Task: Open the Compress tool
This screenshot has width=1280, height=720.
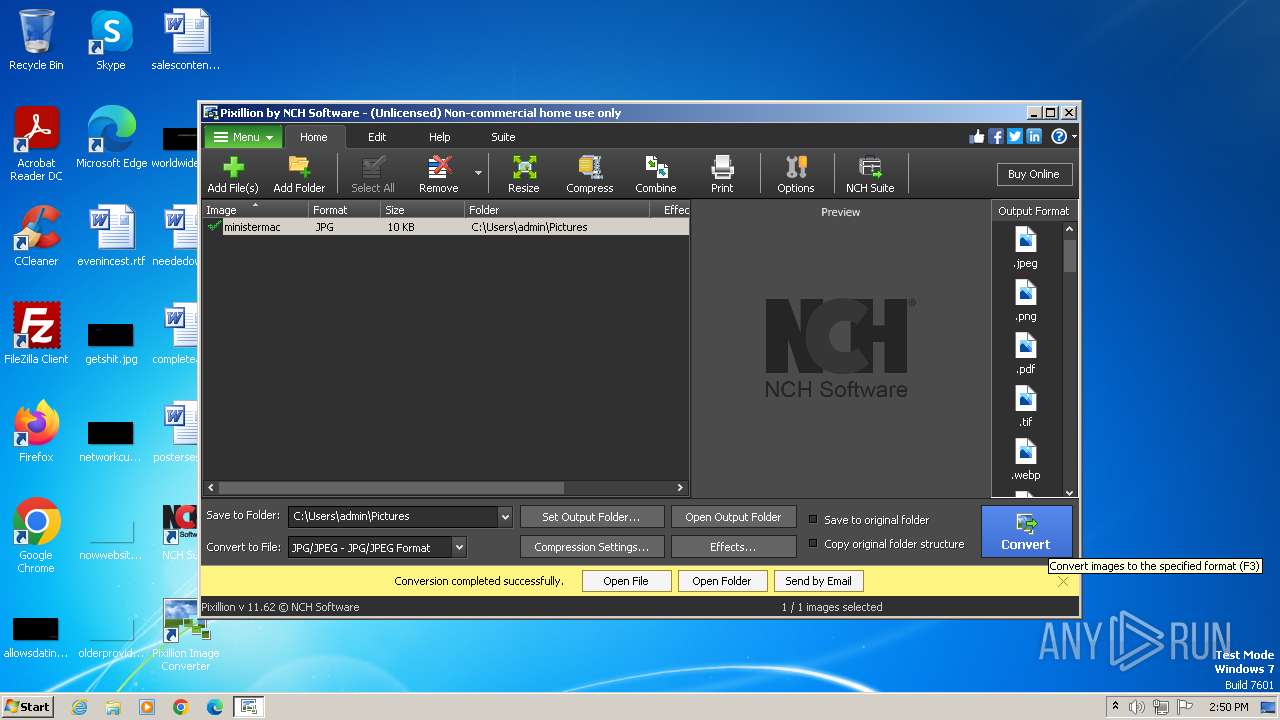Action: [590, 174]
